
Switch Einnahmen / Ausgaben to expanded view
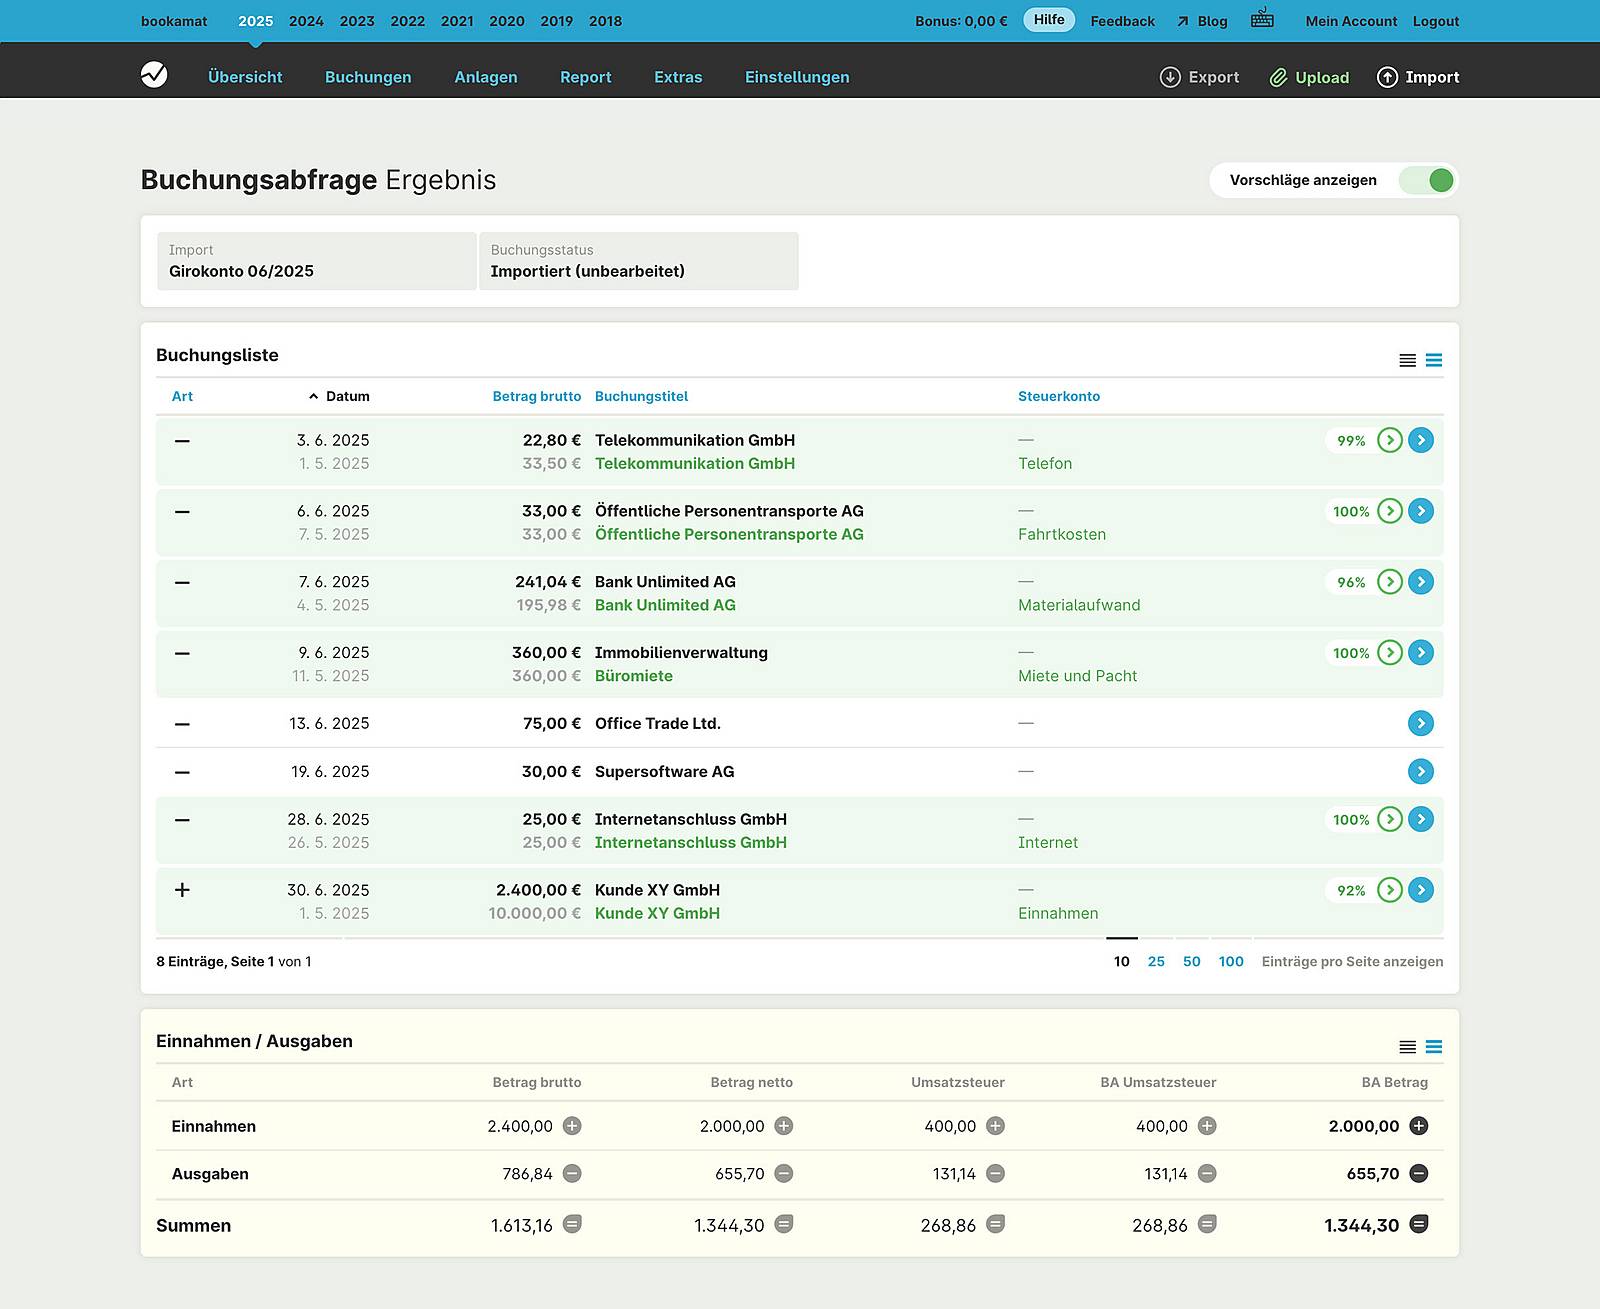1434,1047
